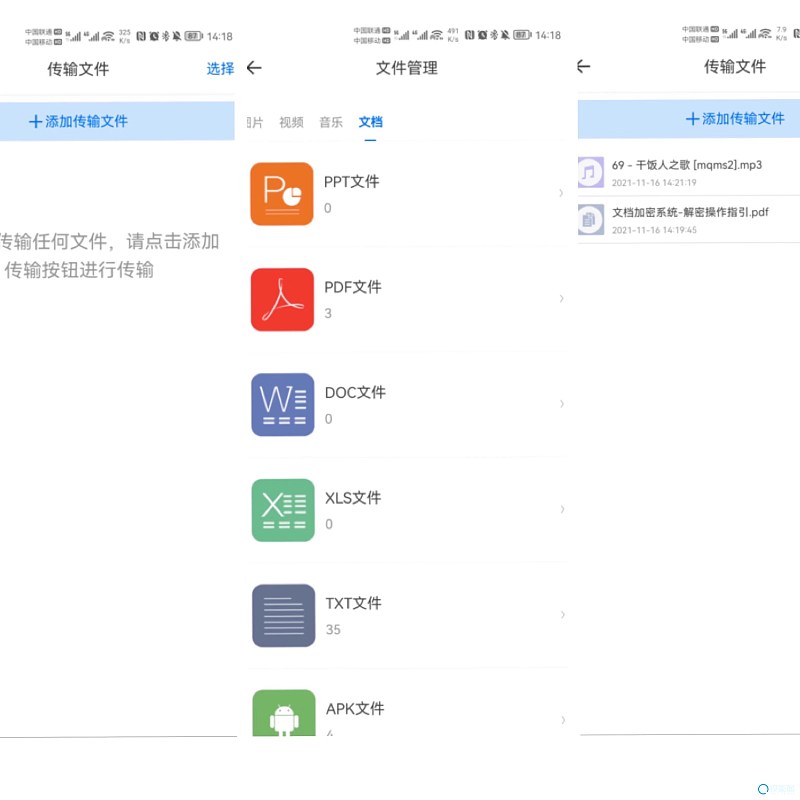Tap the music note icon of the mp3 file
The height and width of the screenshot is (800, 800).
tap(590, 172)
